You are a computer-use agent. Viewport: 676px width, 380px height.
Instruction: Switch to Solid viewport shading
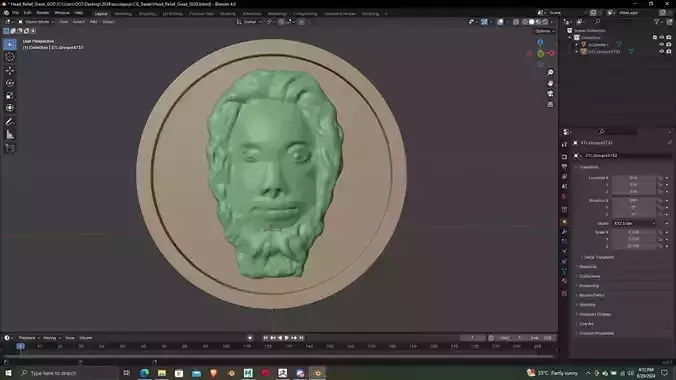click(x=532, y=22)
